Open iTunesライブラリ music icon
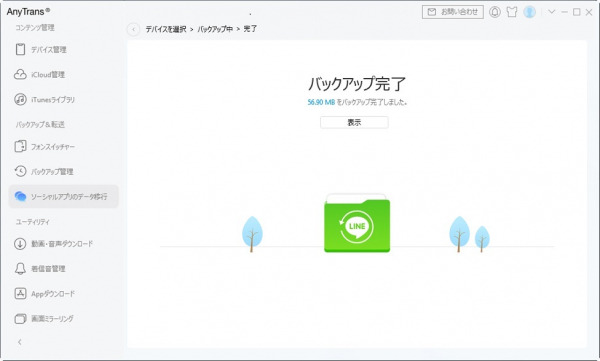The width and height of the screenshot is (600, 361). point(20,100)
